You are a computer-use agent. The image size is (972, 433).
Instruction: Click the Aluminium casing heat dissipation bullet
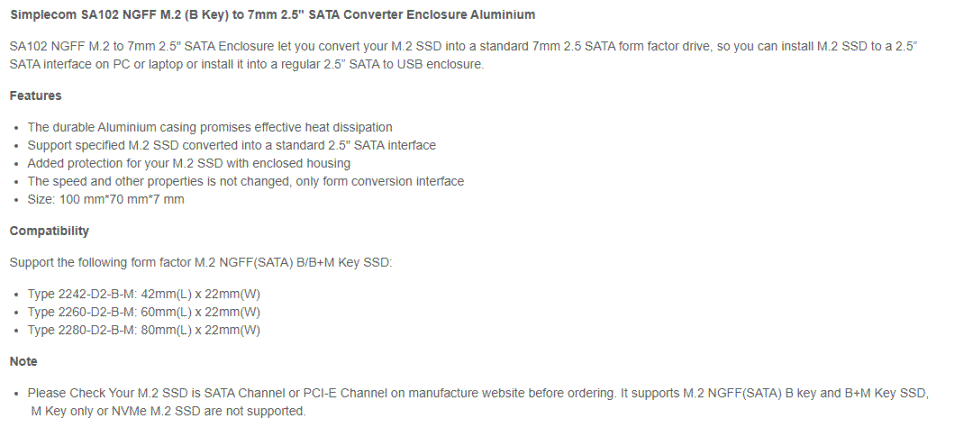click(x=210, y=128)
